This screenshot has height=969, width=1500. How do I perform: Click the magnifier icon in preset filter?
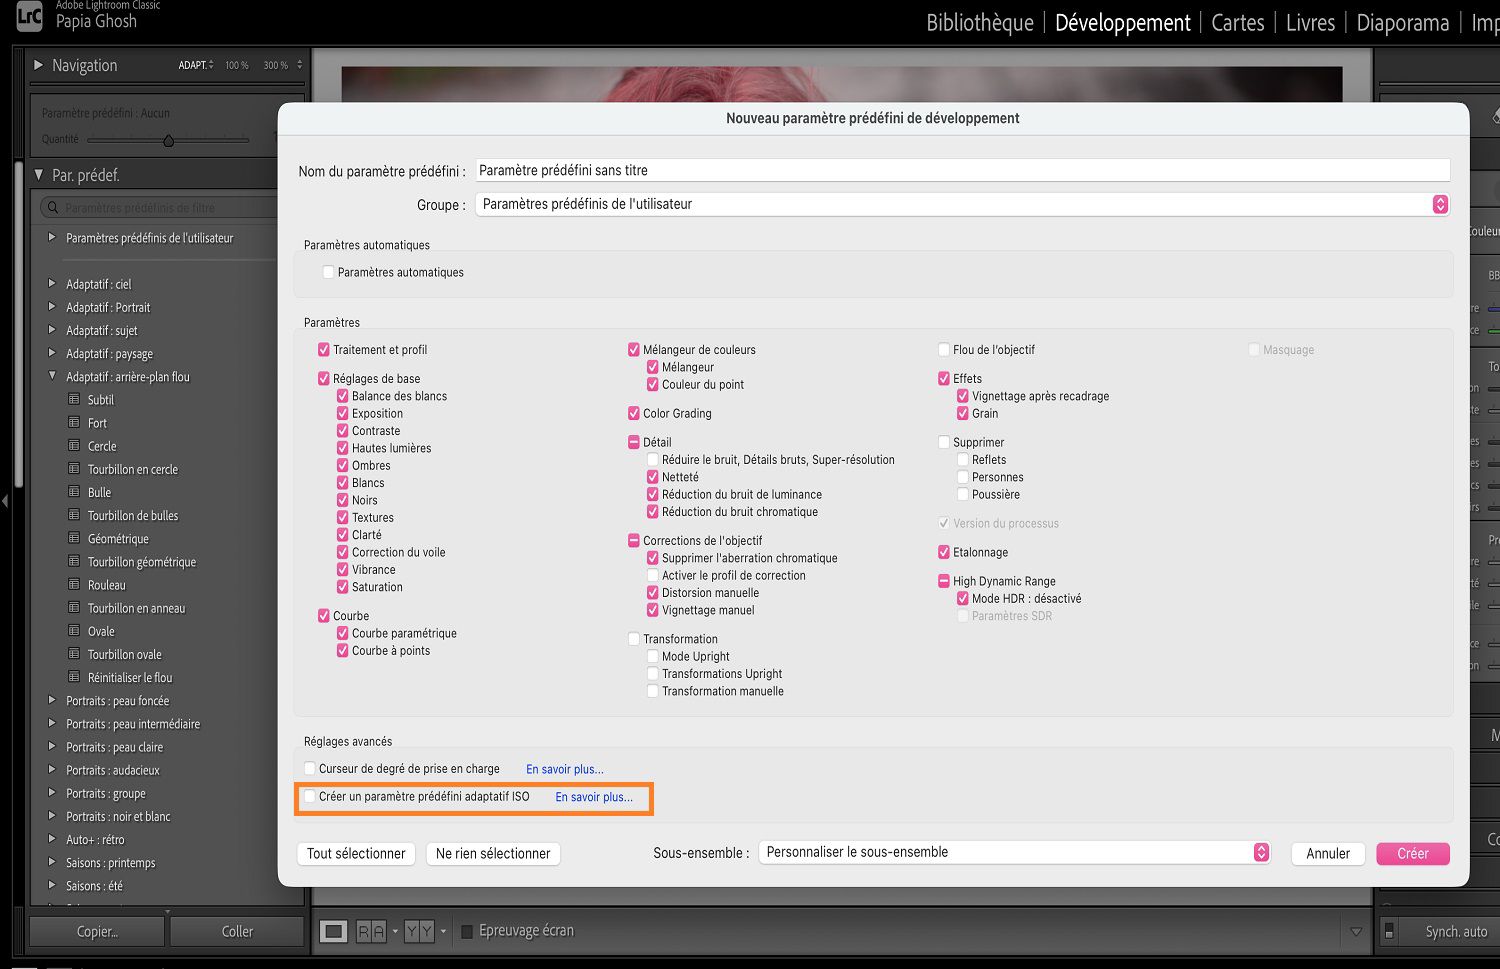(x=52, y=208)
